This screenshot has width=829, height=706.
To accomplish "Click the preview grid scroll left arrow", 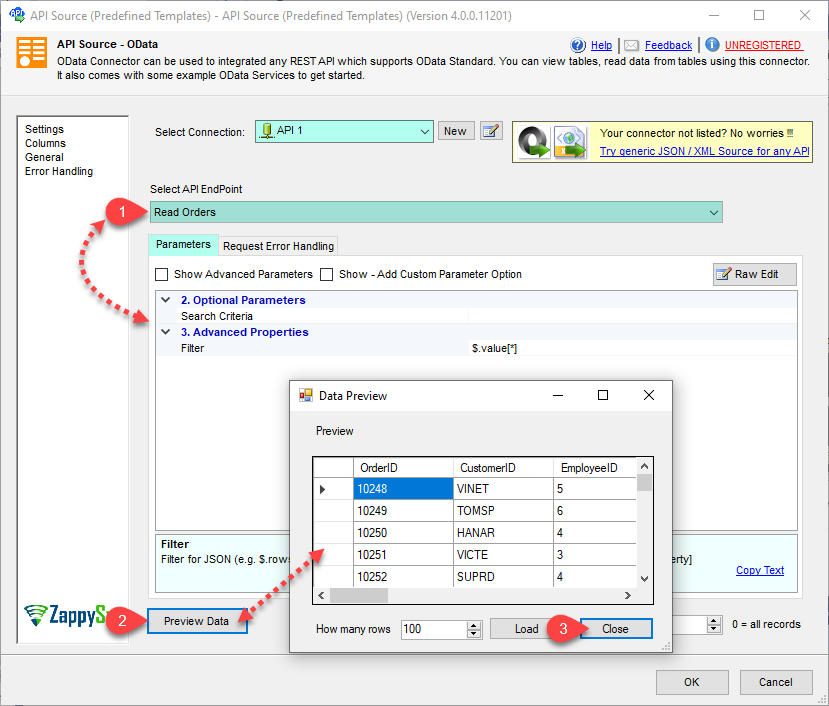I will (321, 595).
